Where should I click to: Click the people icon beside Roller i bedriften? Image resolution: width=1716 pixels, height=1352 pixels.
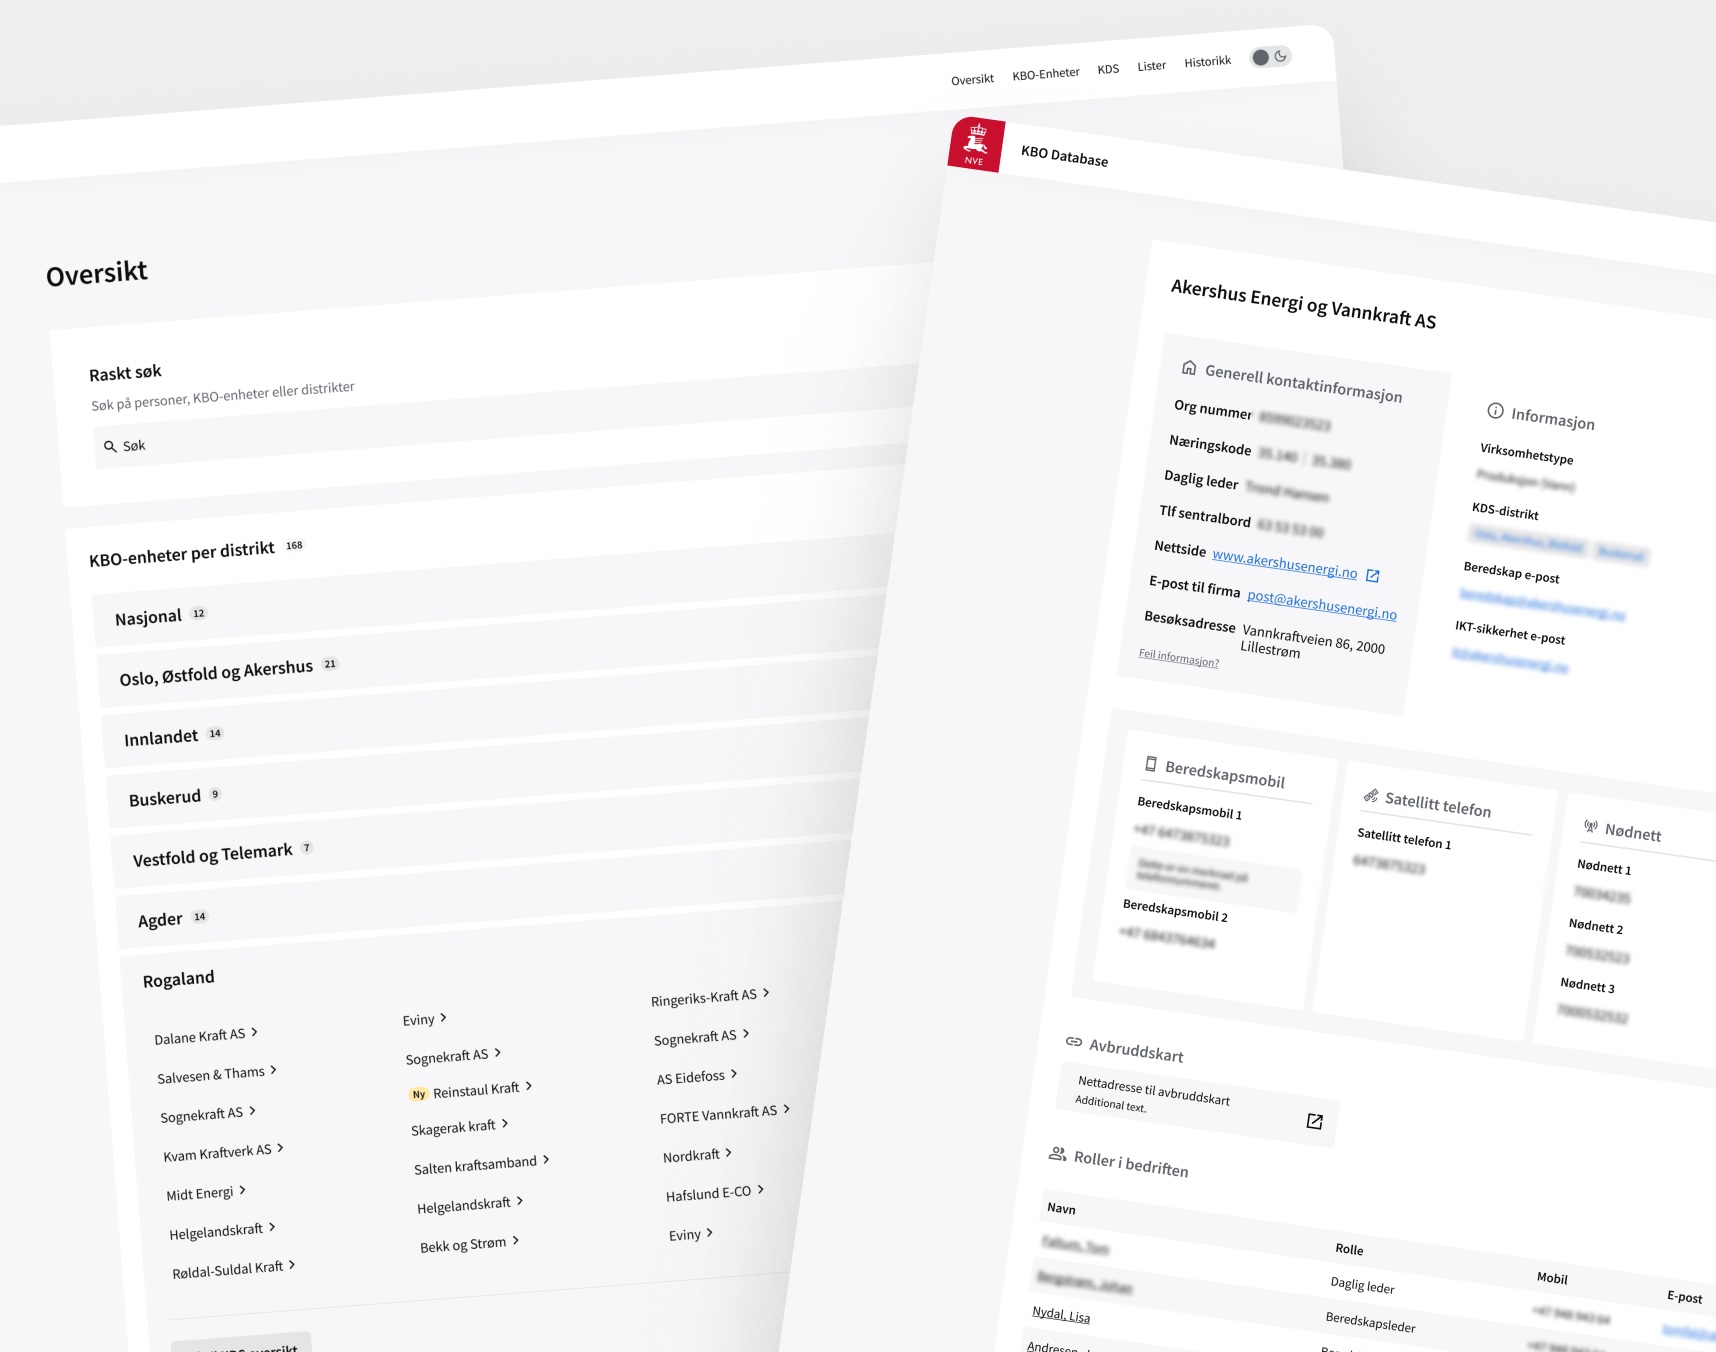[x=1057, y=1154]
